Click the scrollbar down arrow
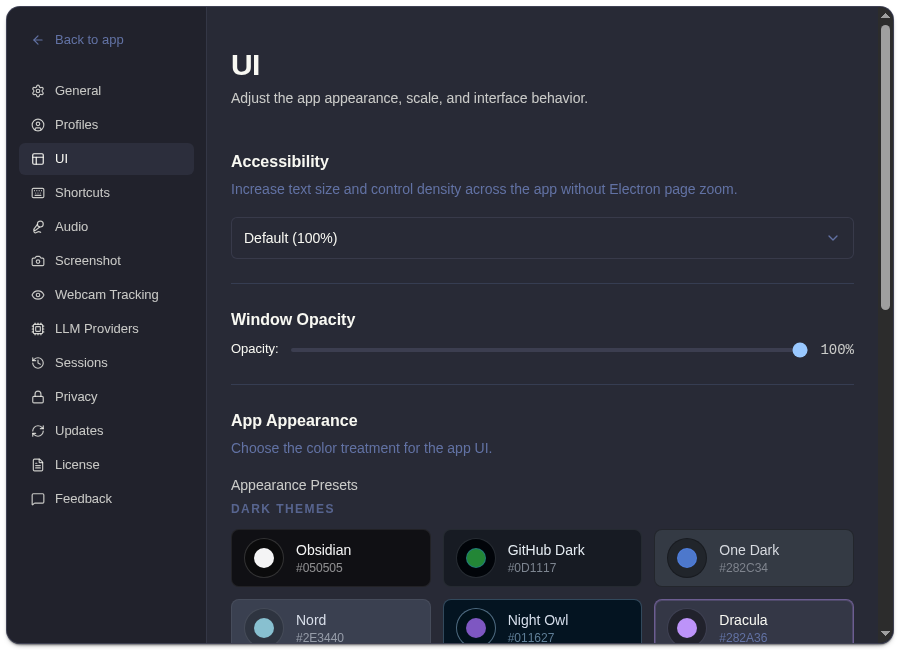Image resolution: width=900 pixels, height=650 pixels. 886,634
